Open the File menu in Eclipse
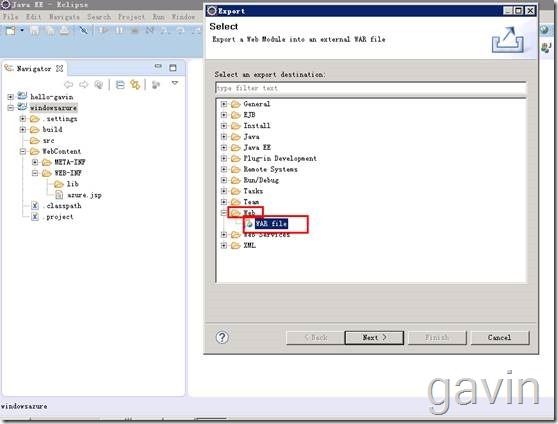Viewport: 558px width, 424px height. coord(11,17)
